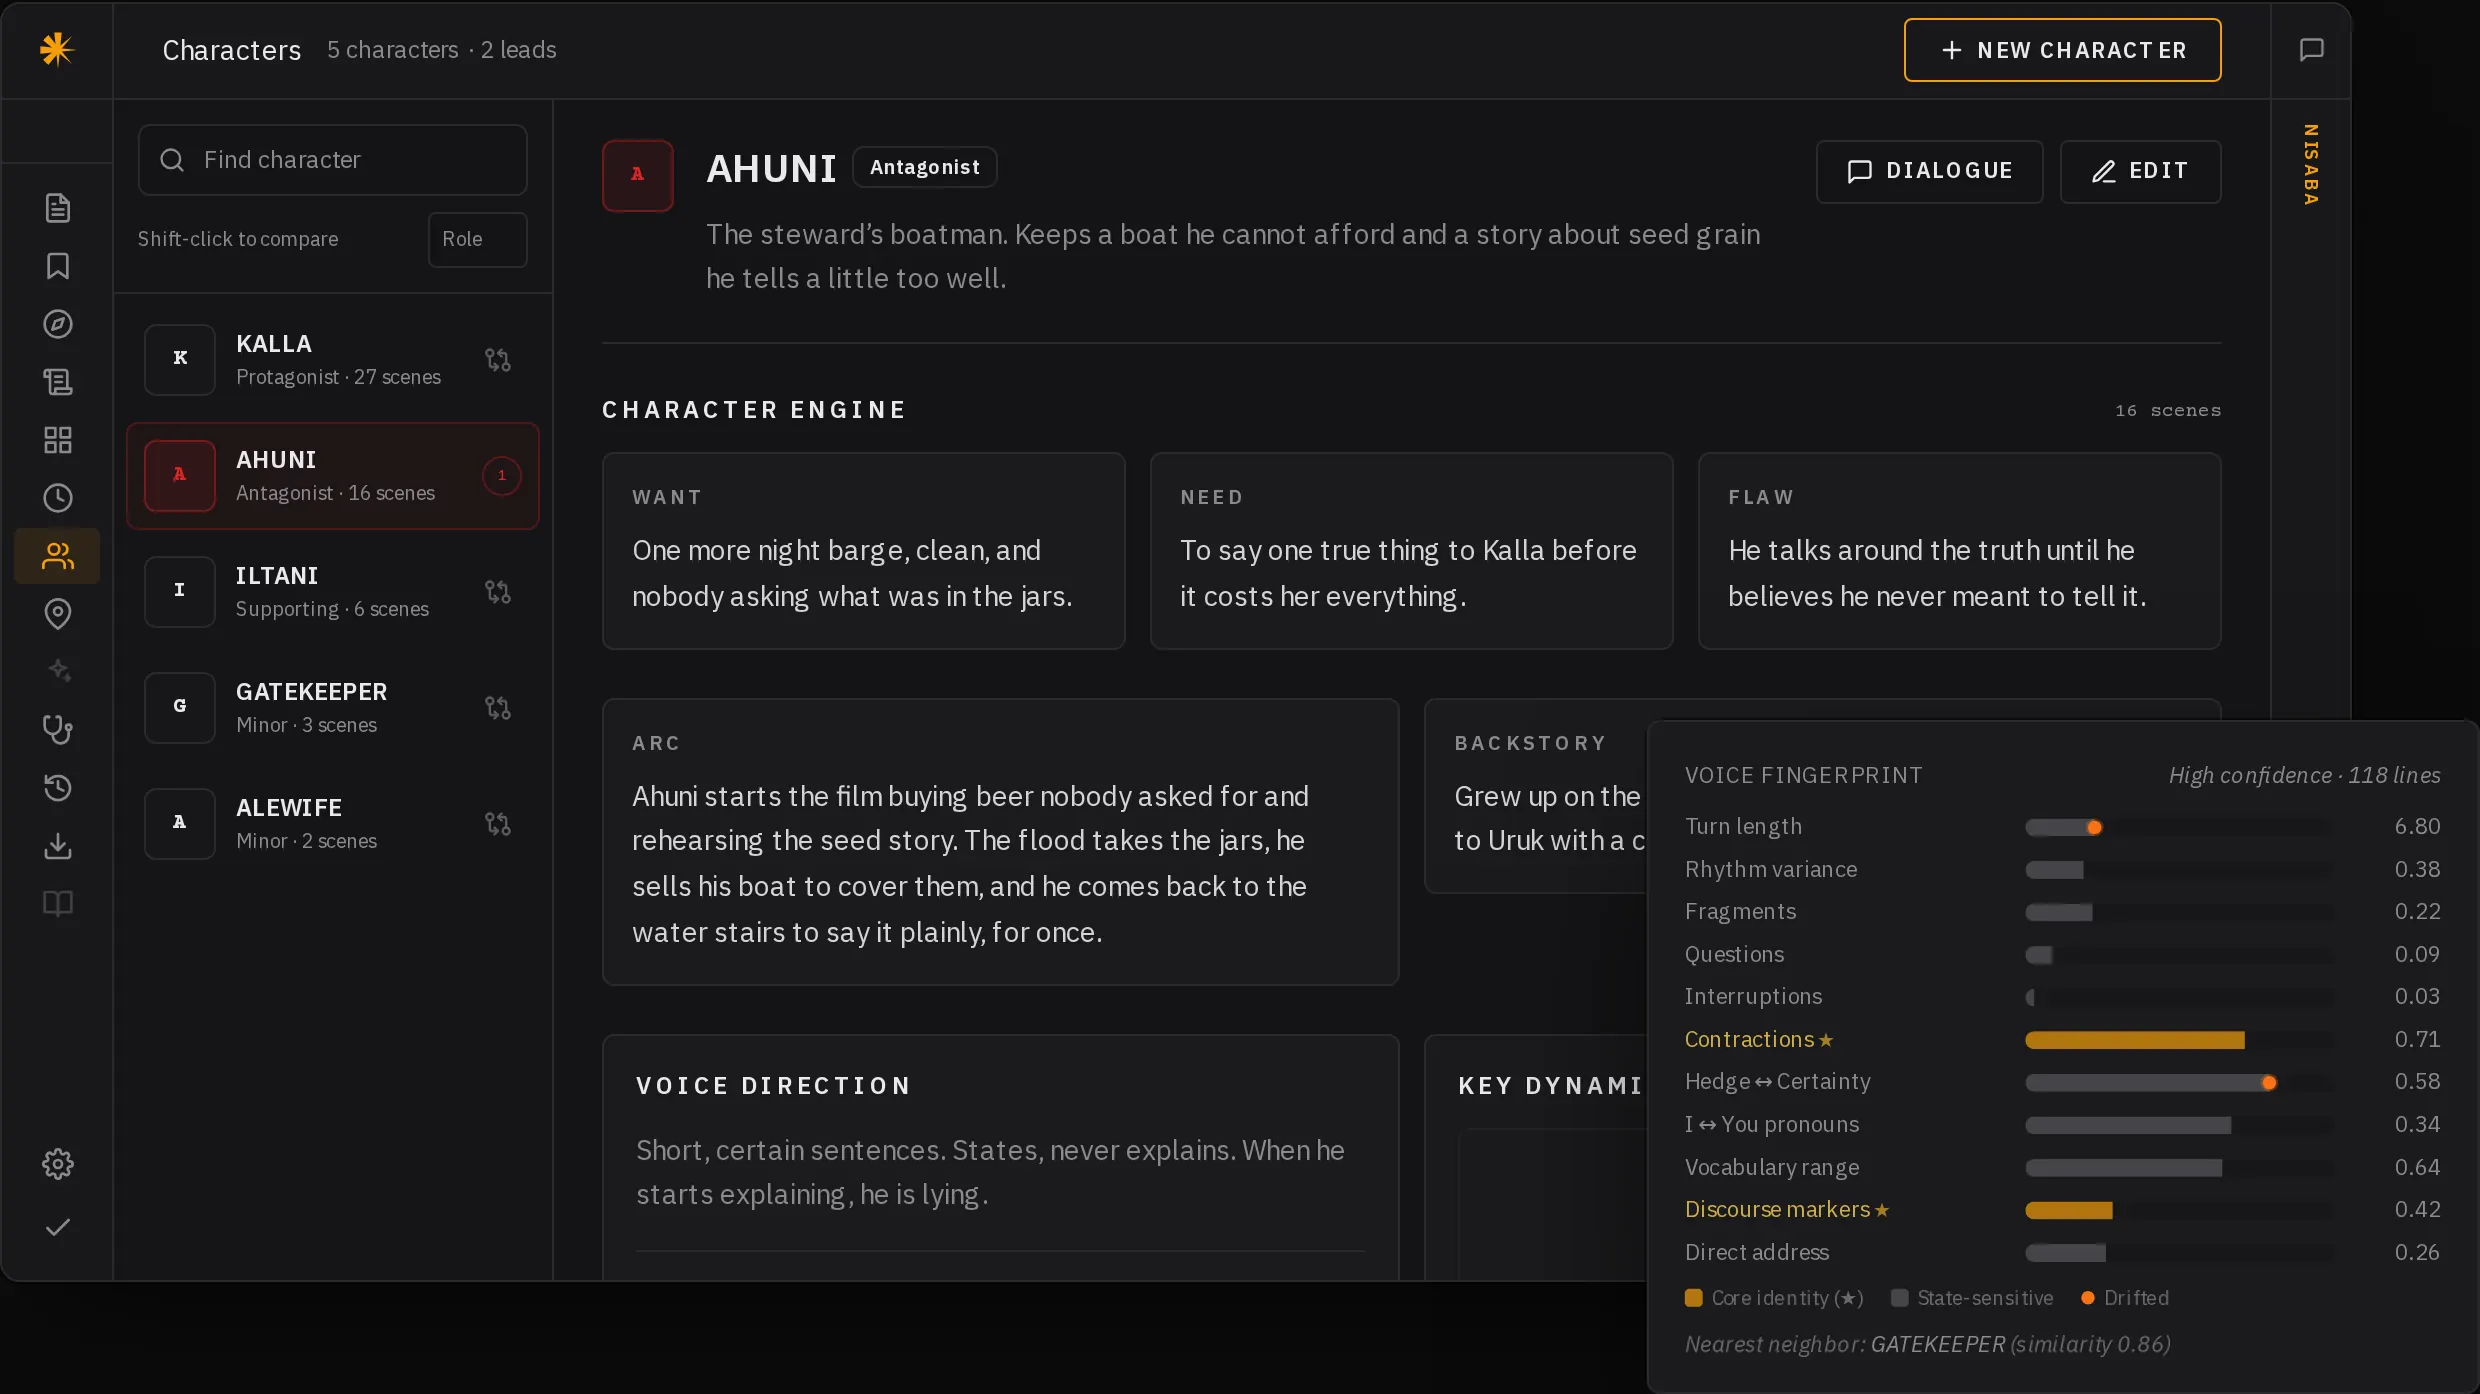The width and height of the screenshot is (2480, 1394).
Task: Click the Antagonist role tag
Action: coord(924,167)
